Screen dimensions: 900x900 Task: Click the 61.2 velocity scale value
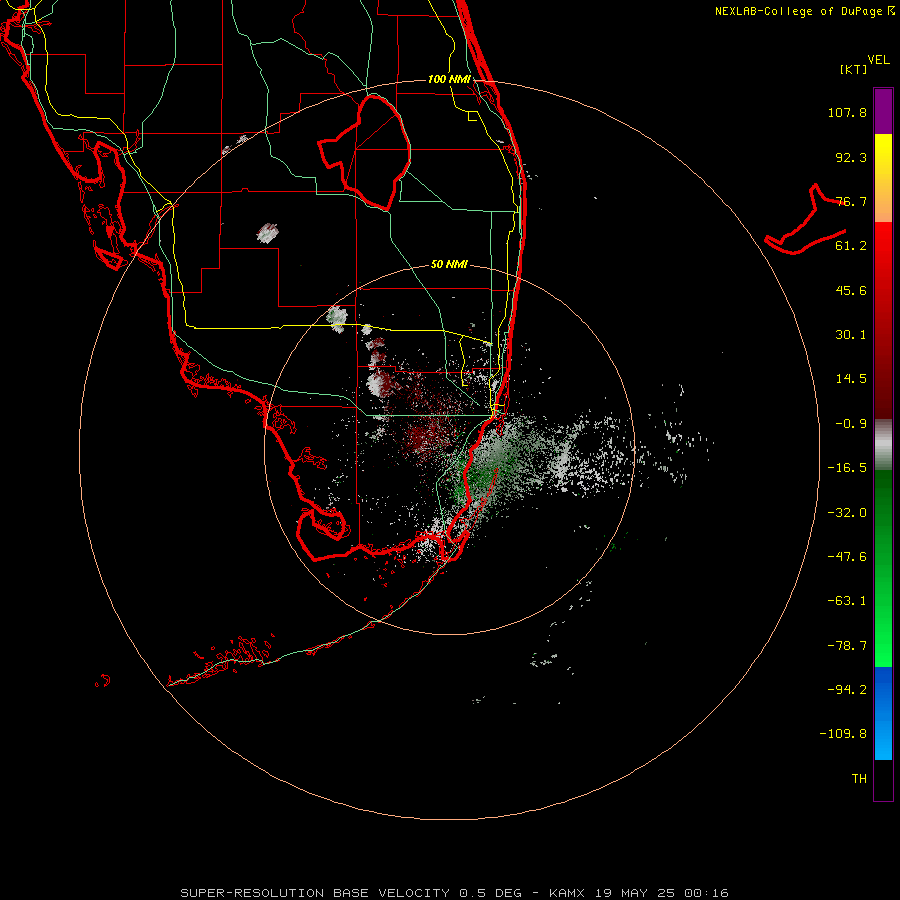click(851, 246)
